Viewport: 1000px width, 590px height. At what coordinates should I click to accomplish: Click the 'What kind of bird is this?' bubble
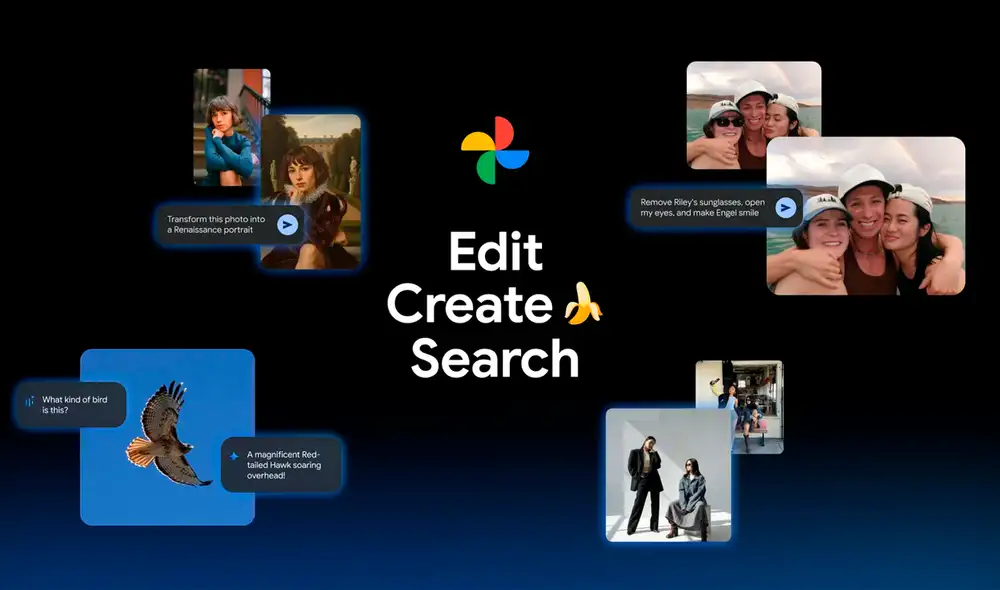point(71,404)
